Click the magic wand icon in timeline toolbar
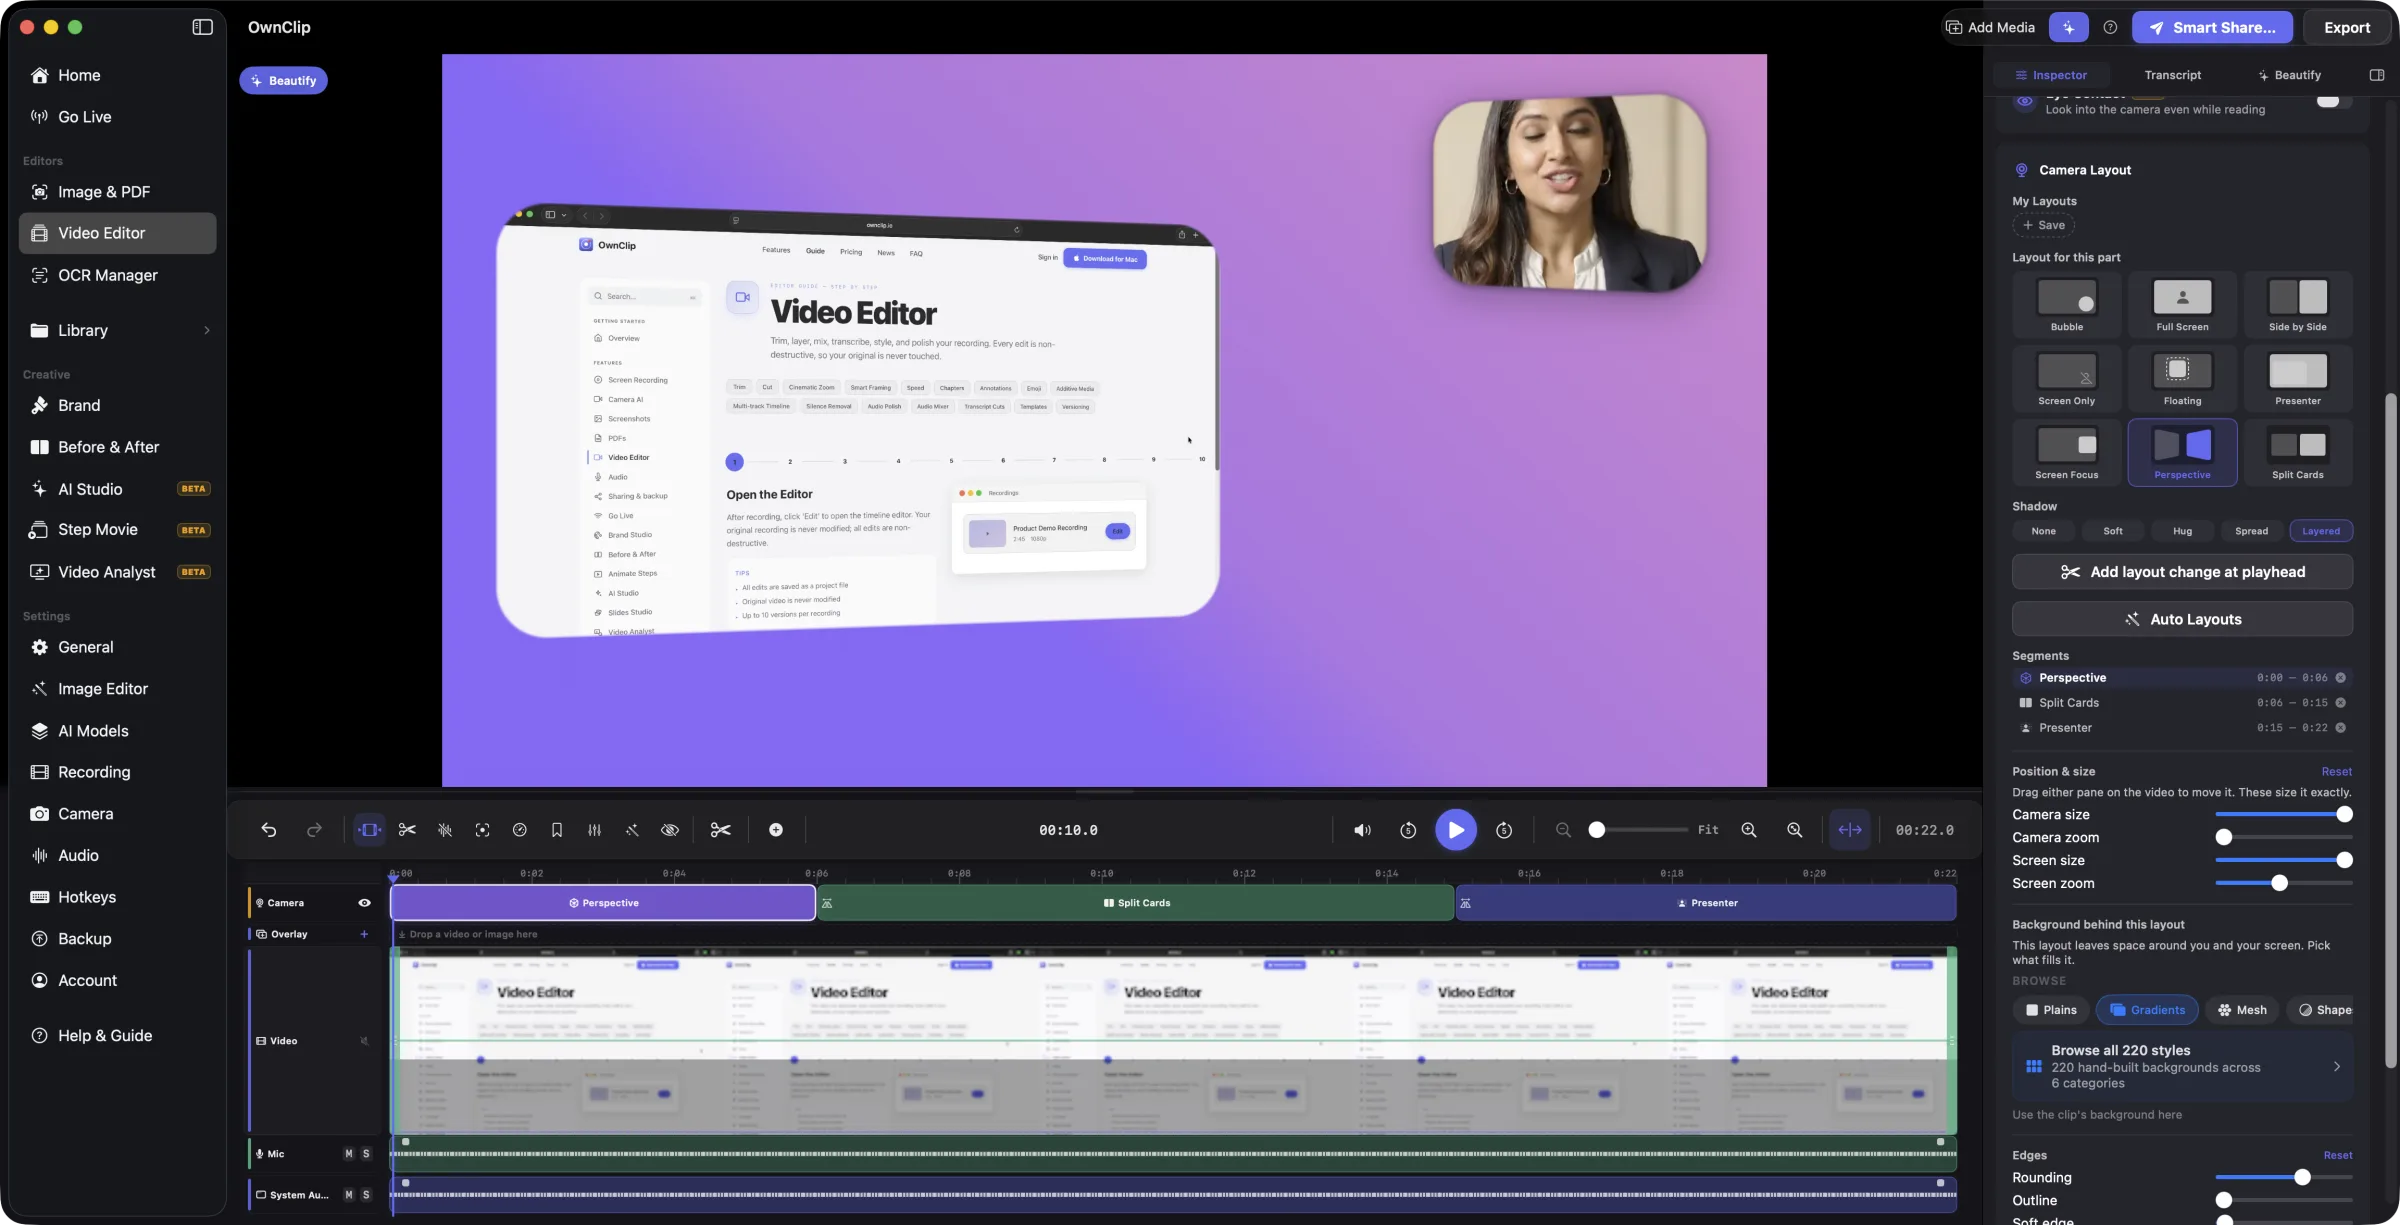Viewport: 2400px width, 1225px height. point(632,830)
